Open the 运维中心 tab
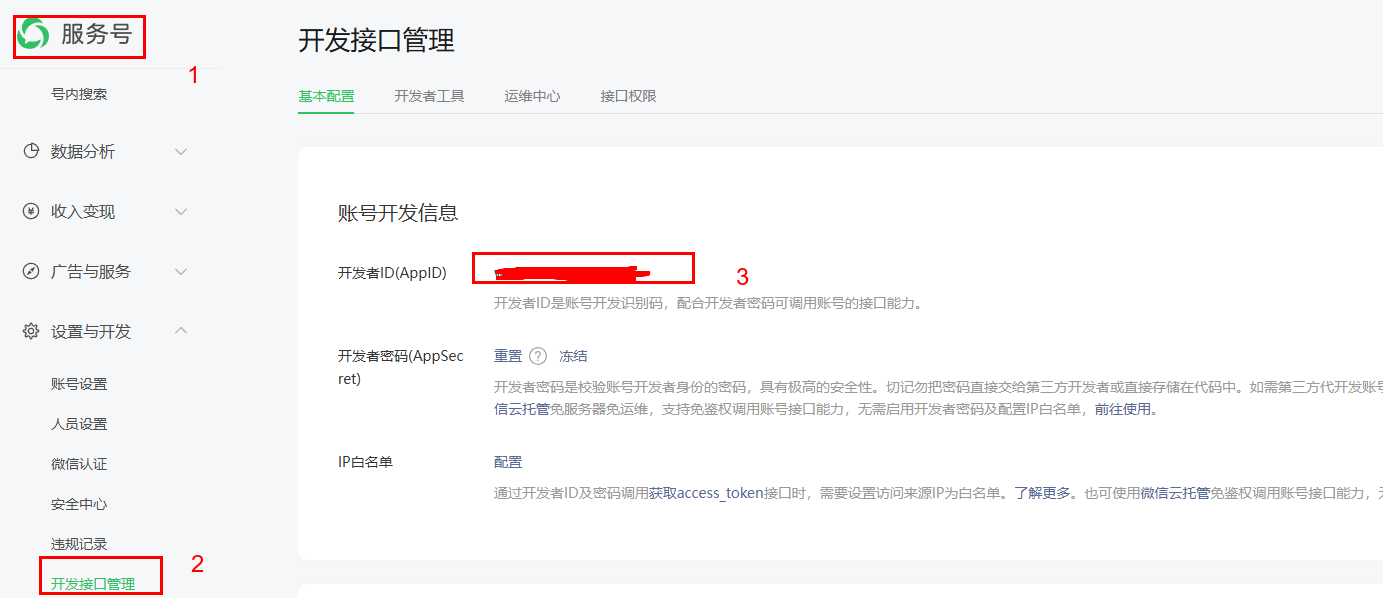Image resolution: width=1383 pixels, height=598 pixels. point(532,96)
